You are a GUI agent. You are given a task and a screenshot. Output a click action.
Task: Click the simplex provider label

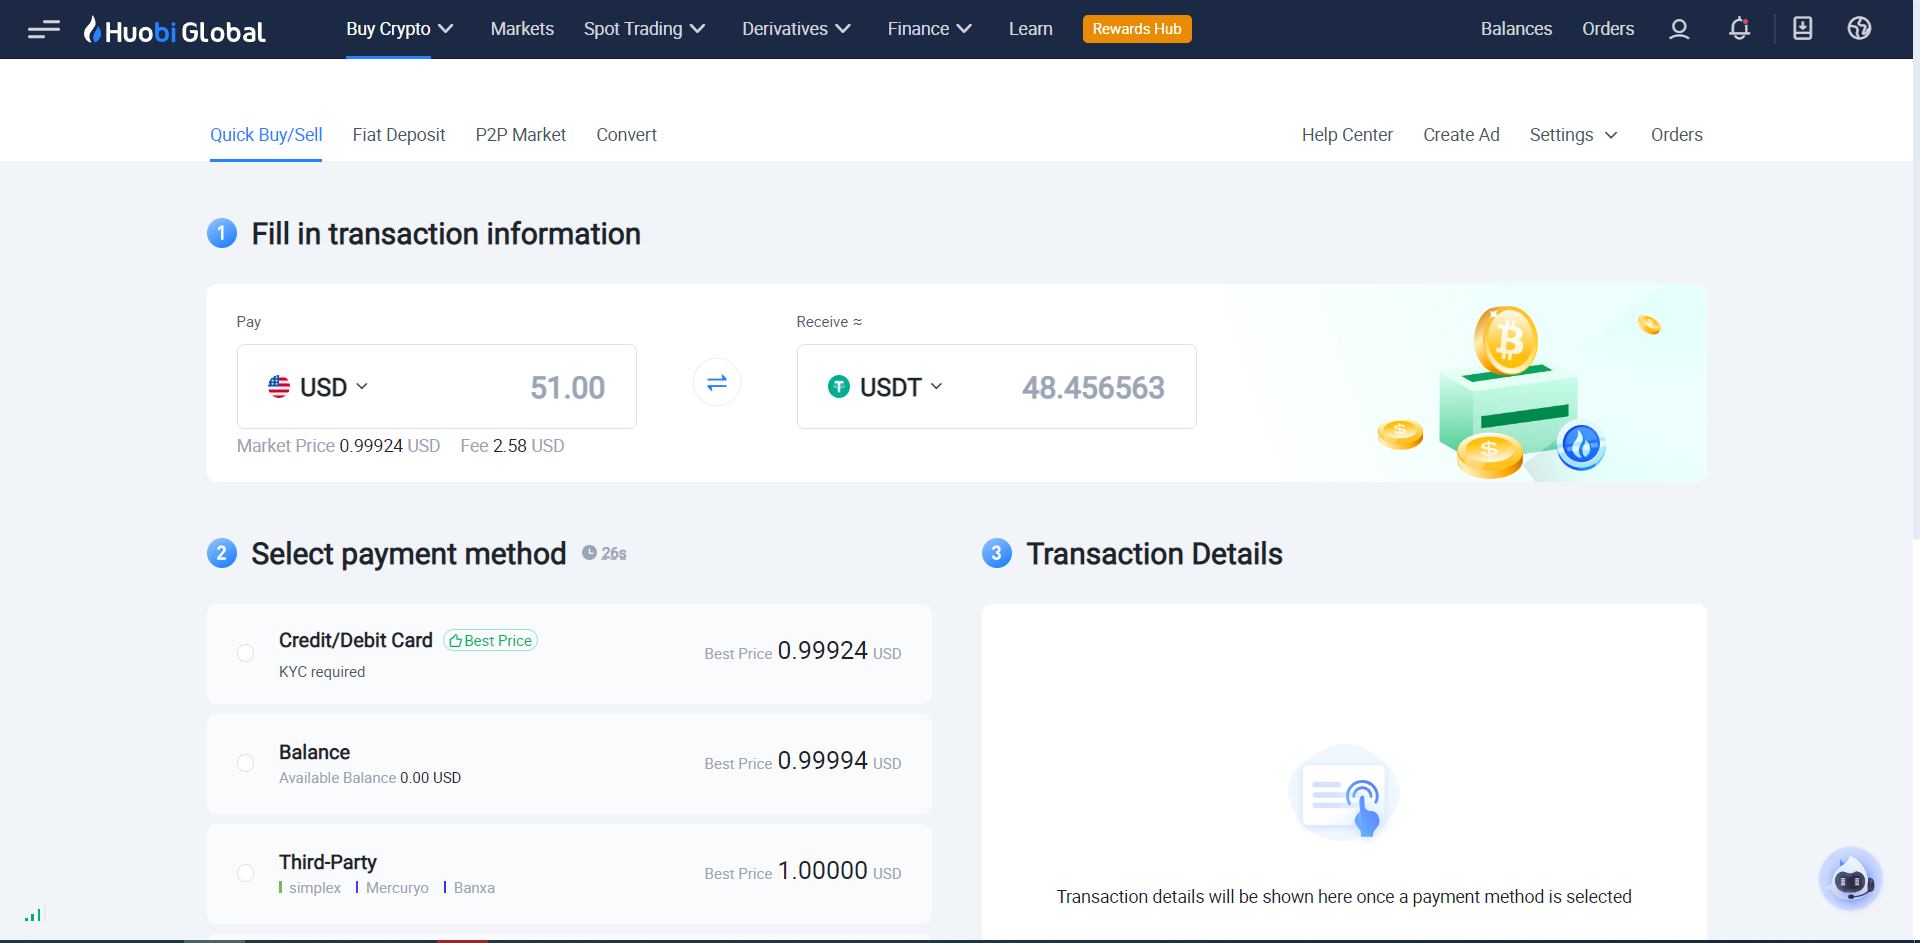[315, 888]
